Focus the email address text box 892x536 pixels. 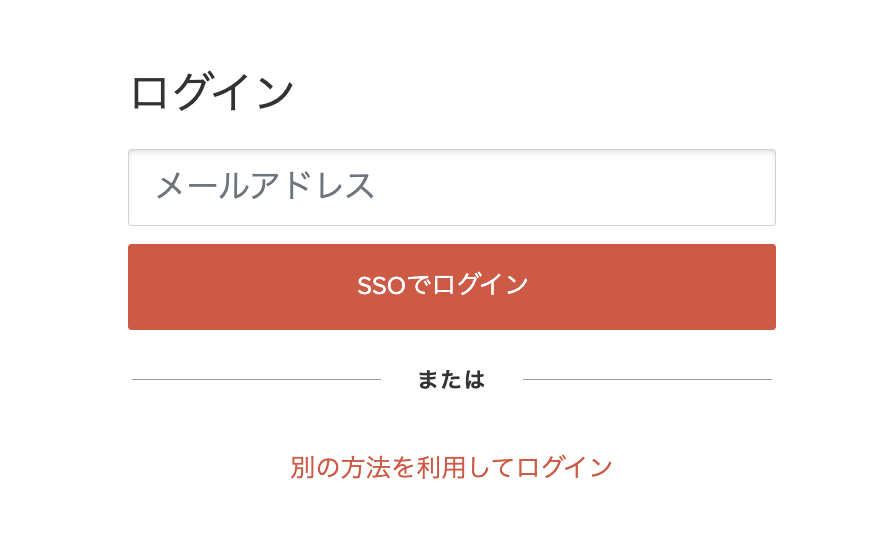point(452,188)
